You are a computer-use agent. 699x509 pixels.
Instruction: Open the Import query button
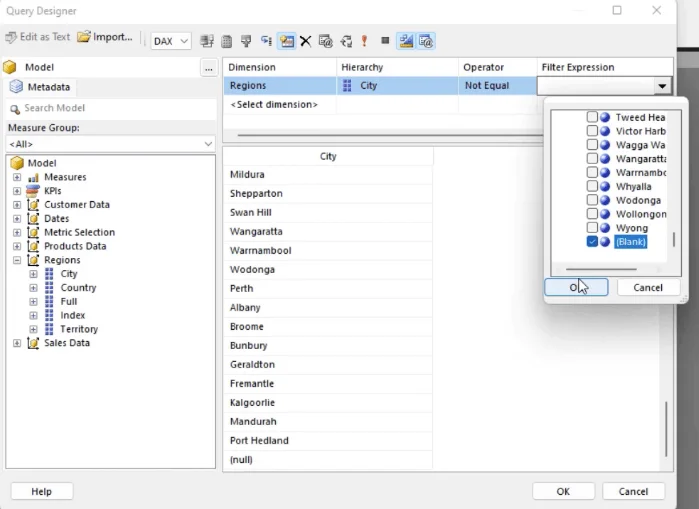click(x=105, y=37)
